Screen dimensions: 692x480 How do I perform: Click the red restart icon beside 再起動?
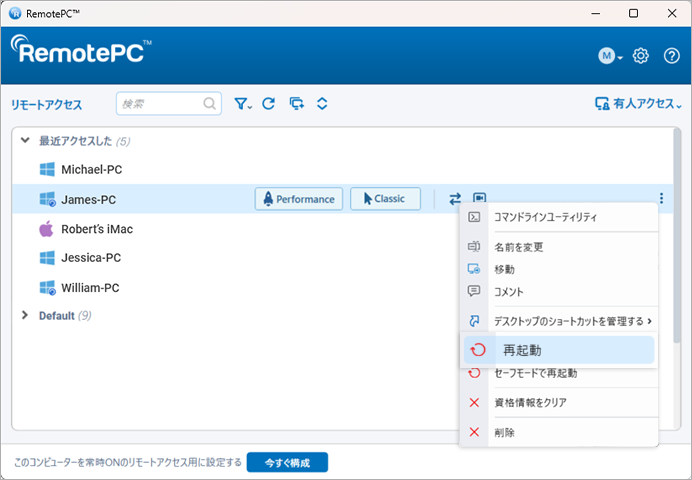[x=478, y=350]
